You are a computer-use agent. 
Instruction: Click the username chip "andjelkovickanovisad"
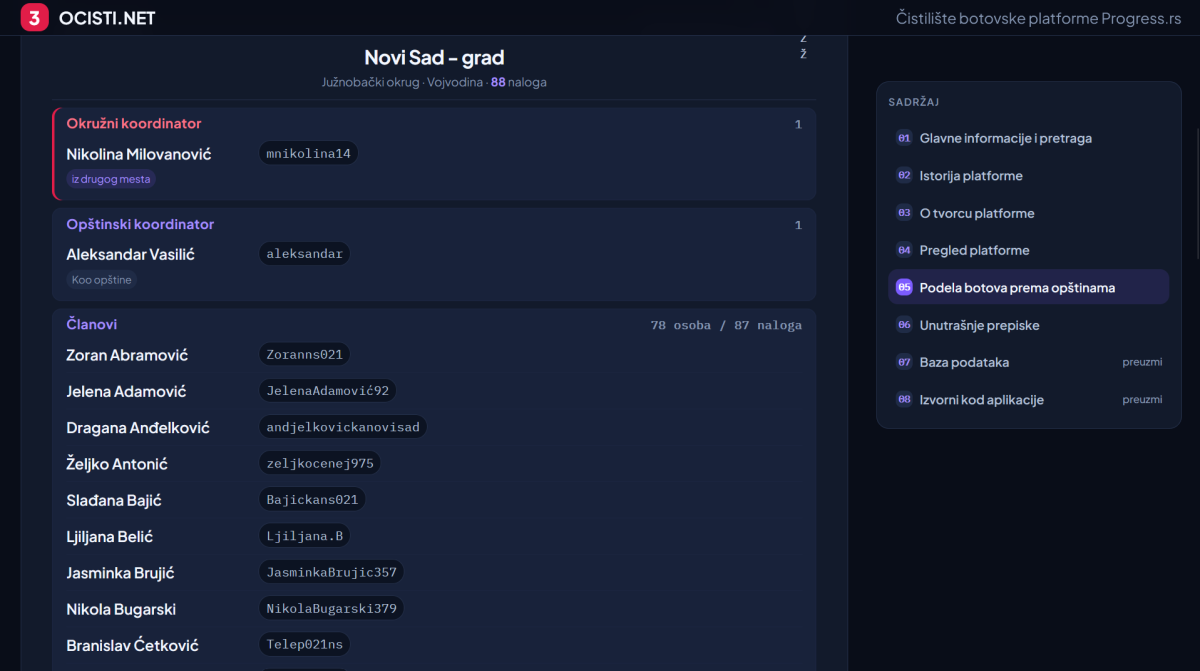pos(343,427)
